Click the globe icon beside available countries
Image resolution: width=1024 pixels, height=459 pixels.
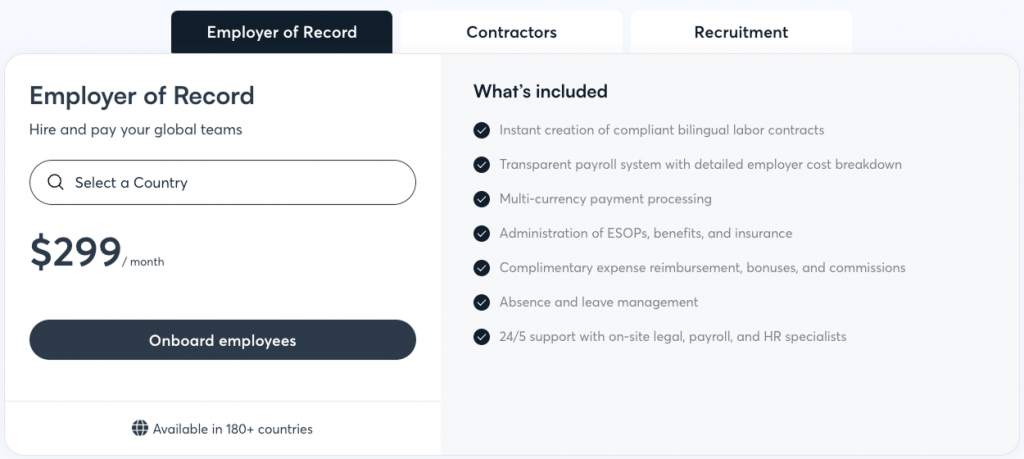point(140,429)
